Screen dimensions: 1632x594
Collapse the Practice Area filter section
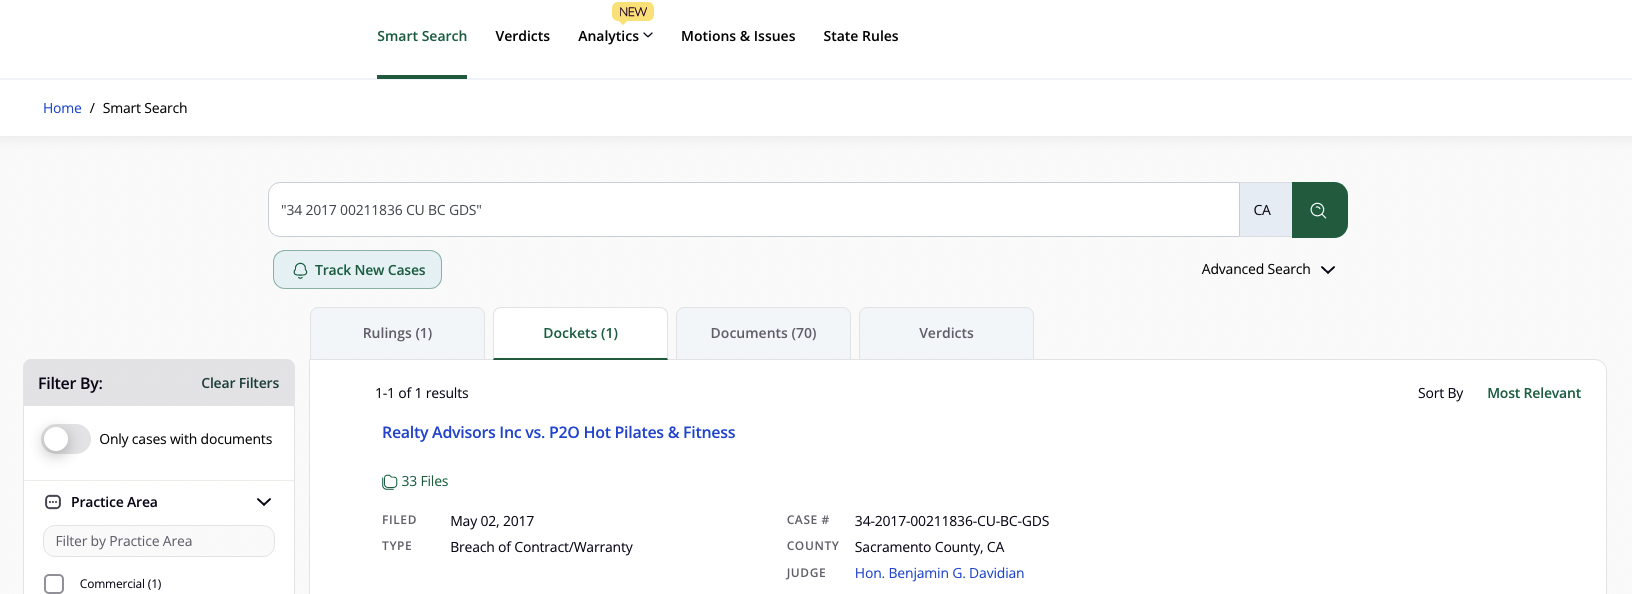tap(264, 502)
